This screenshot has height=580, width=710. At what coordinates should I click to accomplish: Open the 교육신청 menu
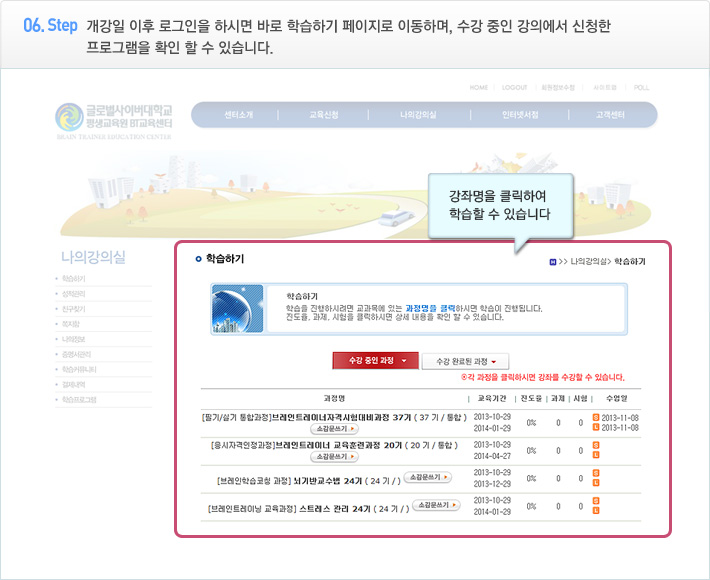tap(324, 115)
